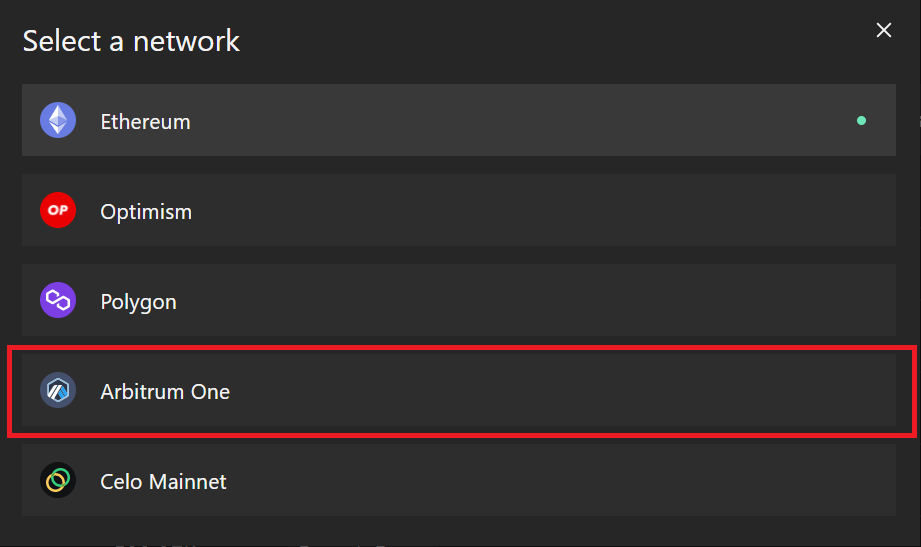
Task: Click the Arbitrum One logo icon
Action: 58,390
